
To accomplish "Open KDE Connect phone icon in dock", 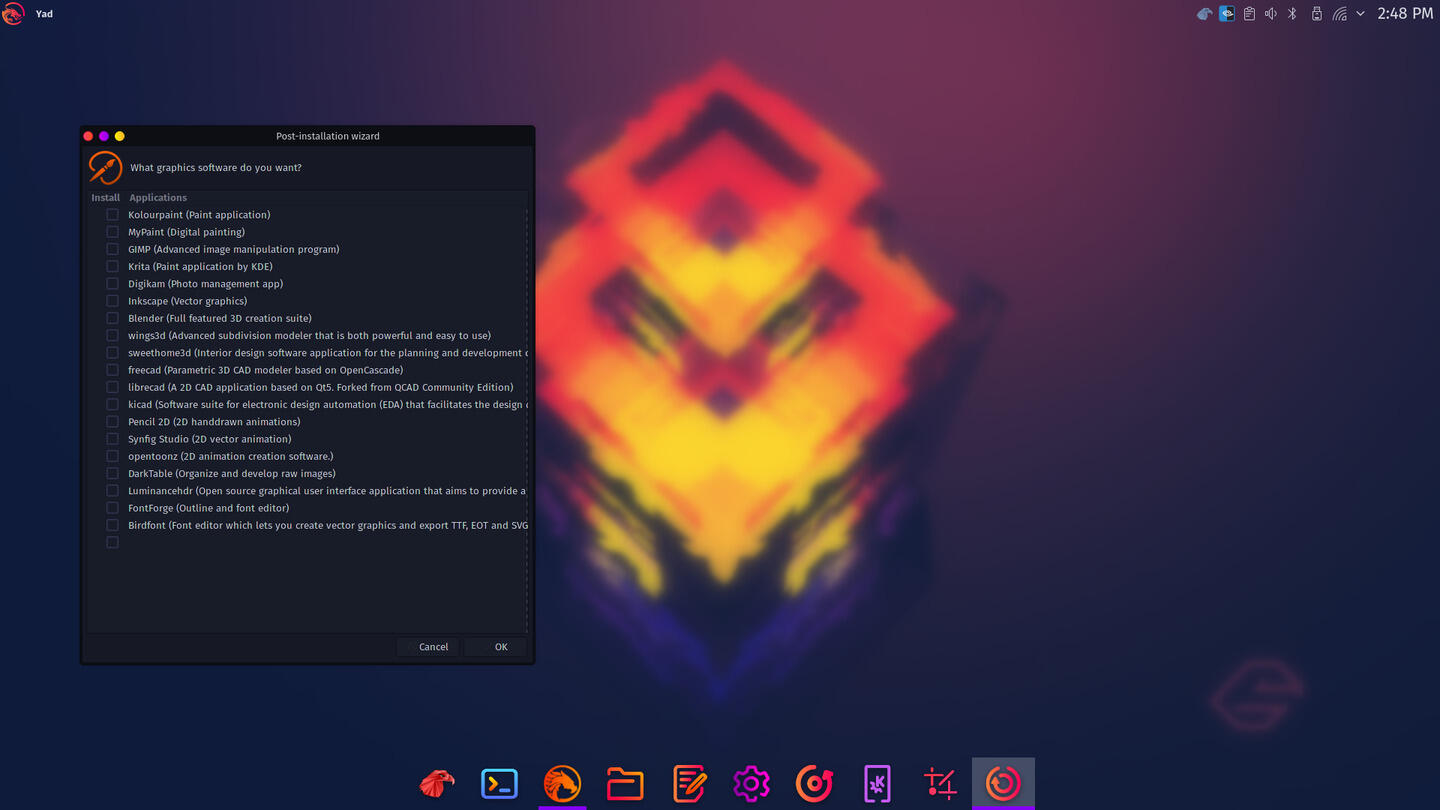I will tap(877, 783).
